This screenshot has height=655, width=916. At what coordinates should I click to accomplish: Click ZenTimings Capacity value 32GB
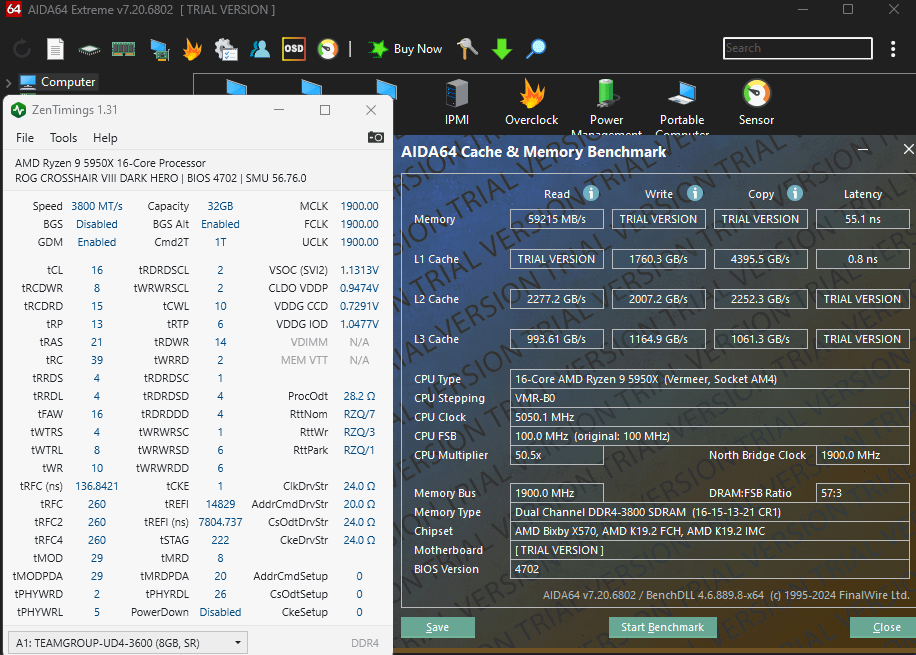pos(220,206)
